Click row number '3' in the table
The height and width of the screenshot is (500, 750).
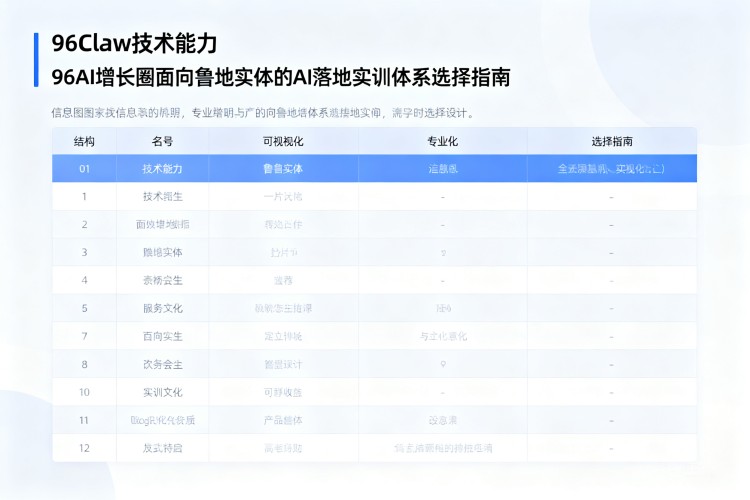click(x=84, y=252)
